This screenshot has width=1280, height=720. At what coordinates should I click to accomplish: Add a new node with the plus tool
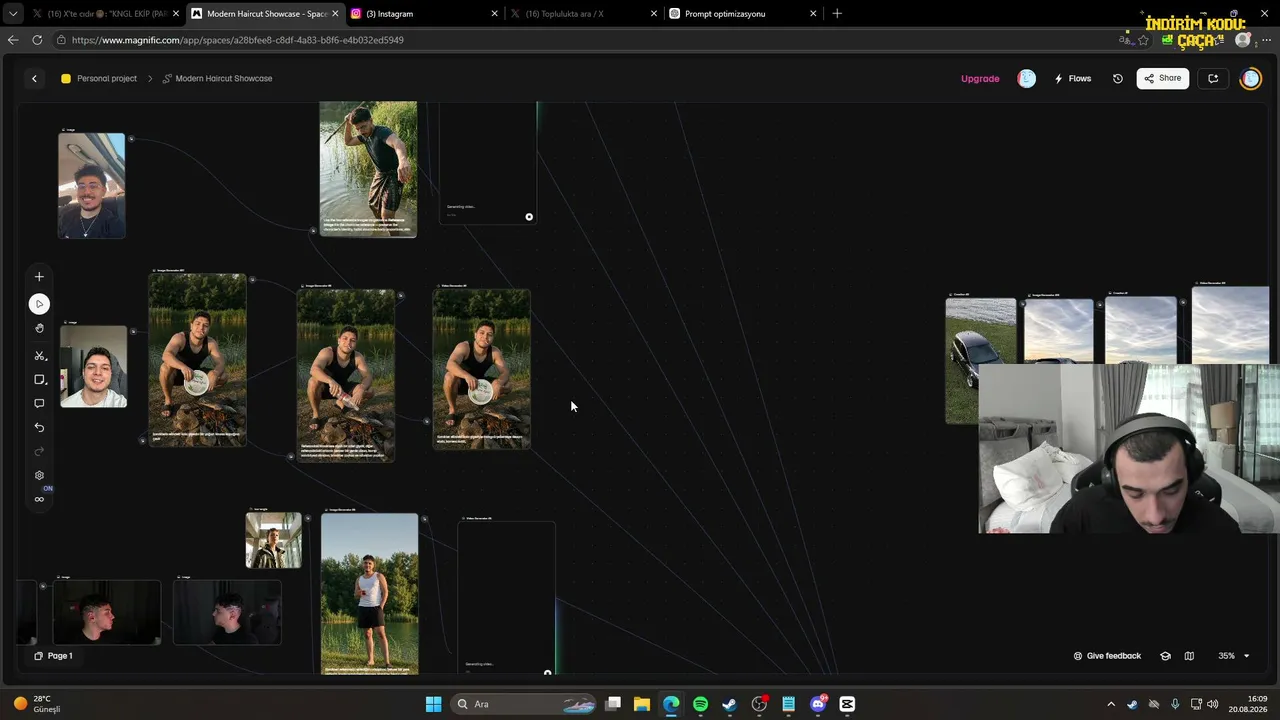pyautogui.click(x=39, y=277)
